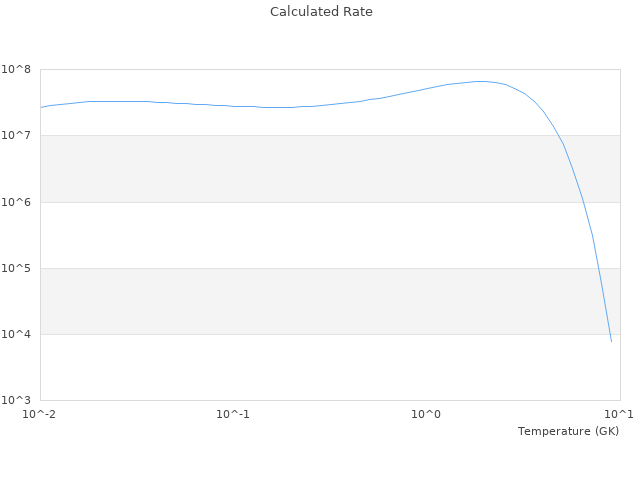Click the bottom end of the blue curve
This screenshot has height=480, width=640.
pyautogui.click(x=611, y=341)
